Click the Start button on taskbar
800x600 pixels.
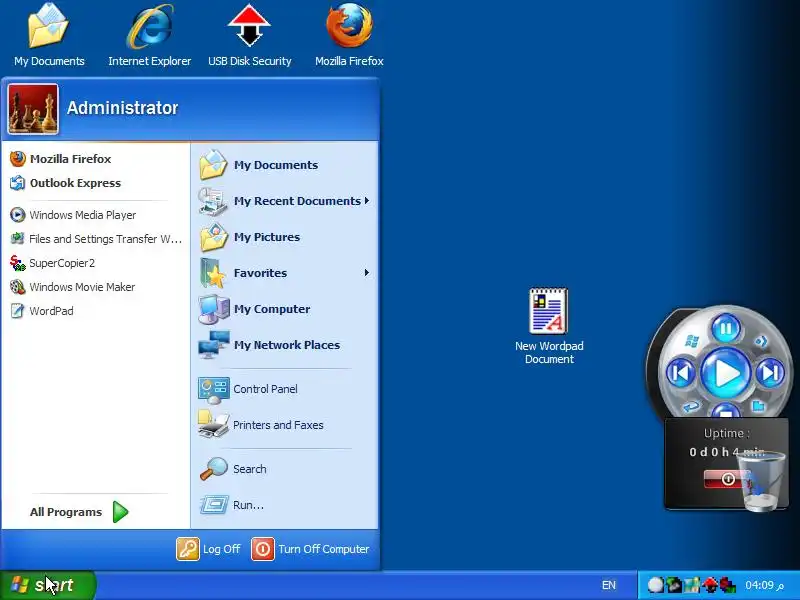pyautogui.click(x=47, y=585)
